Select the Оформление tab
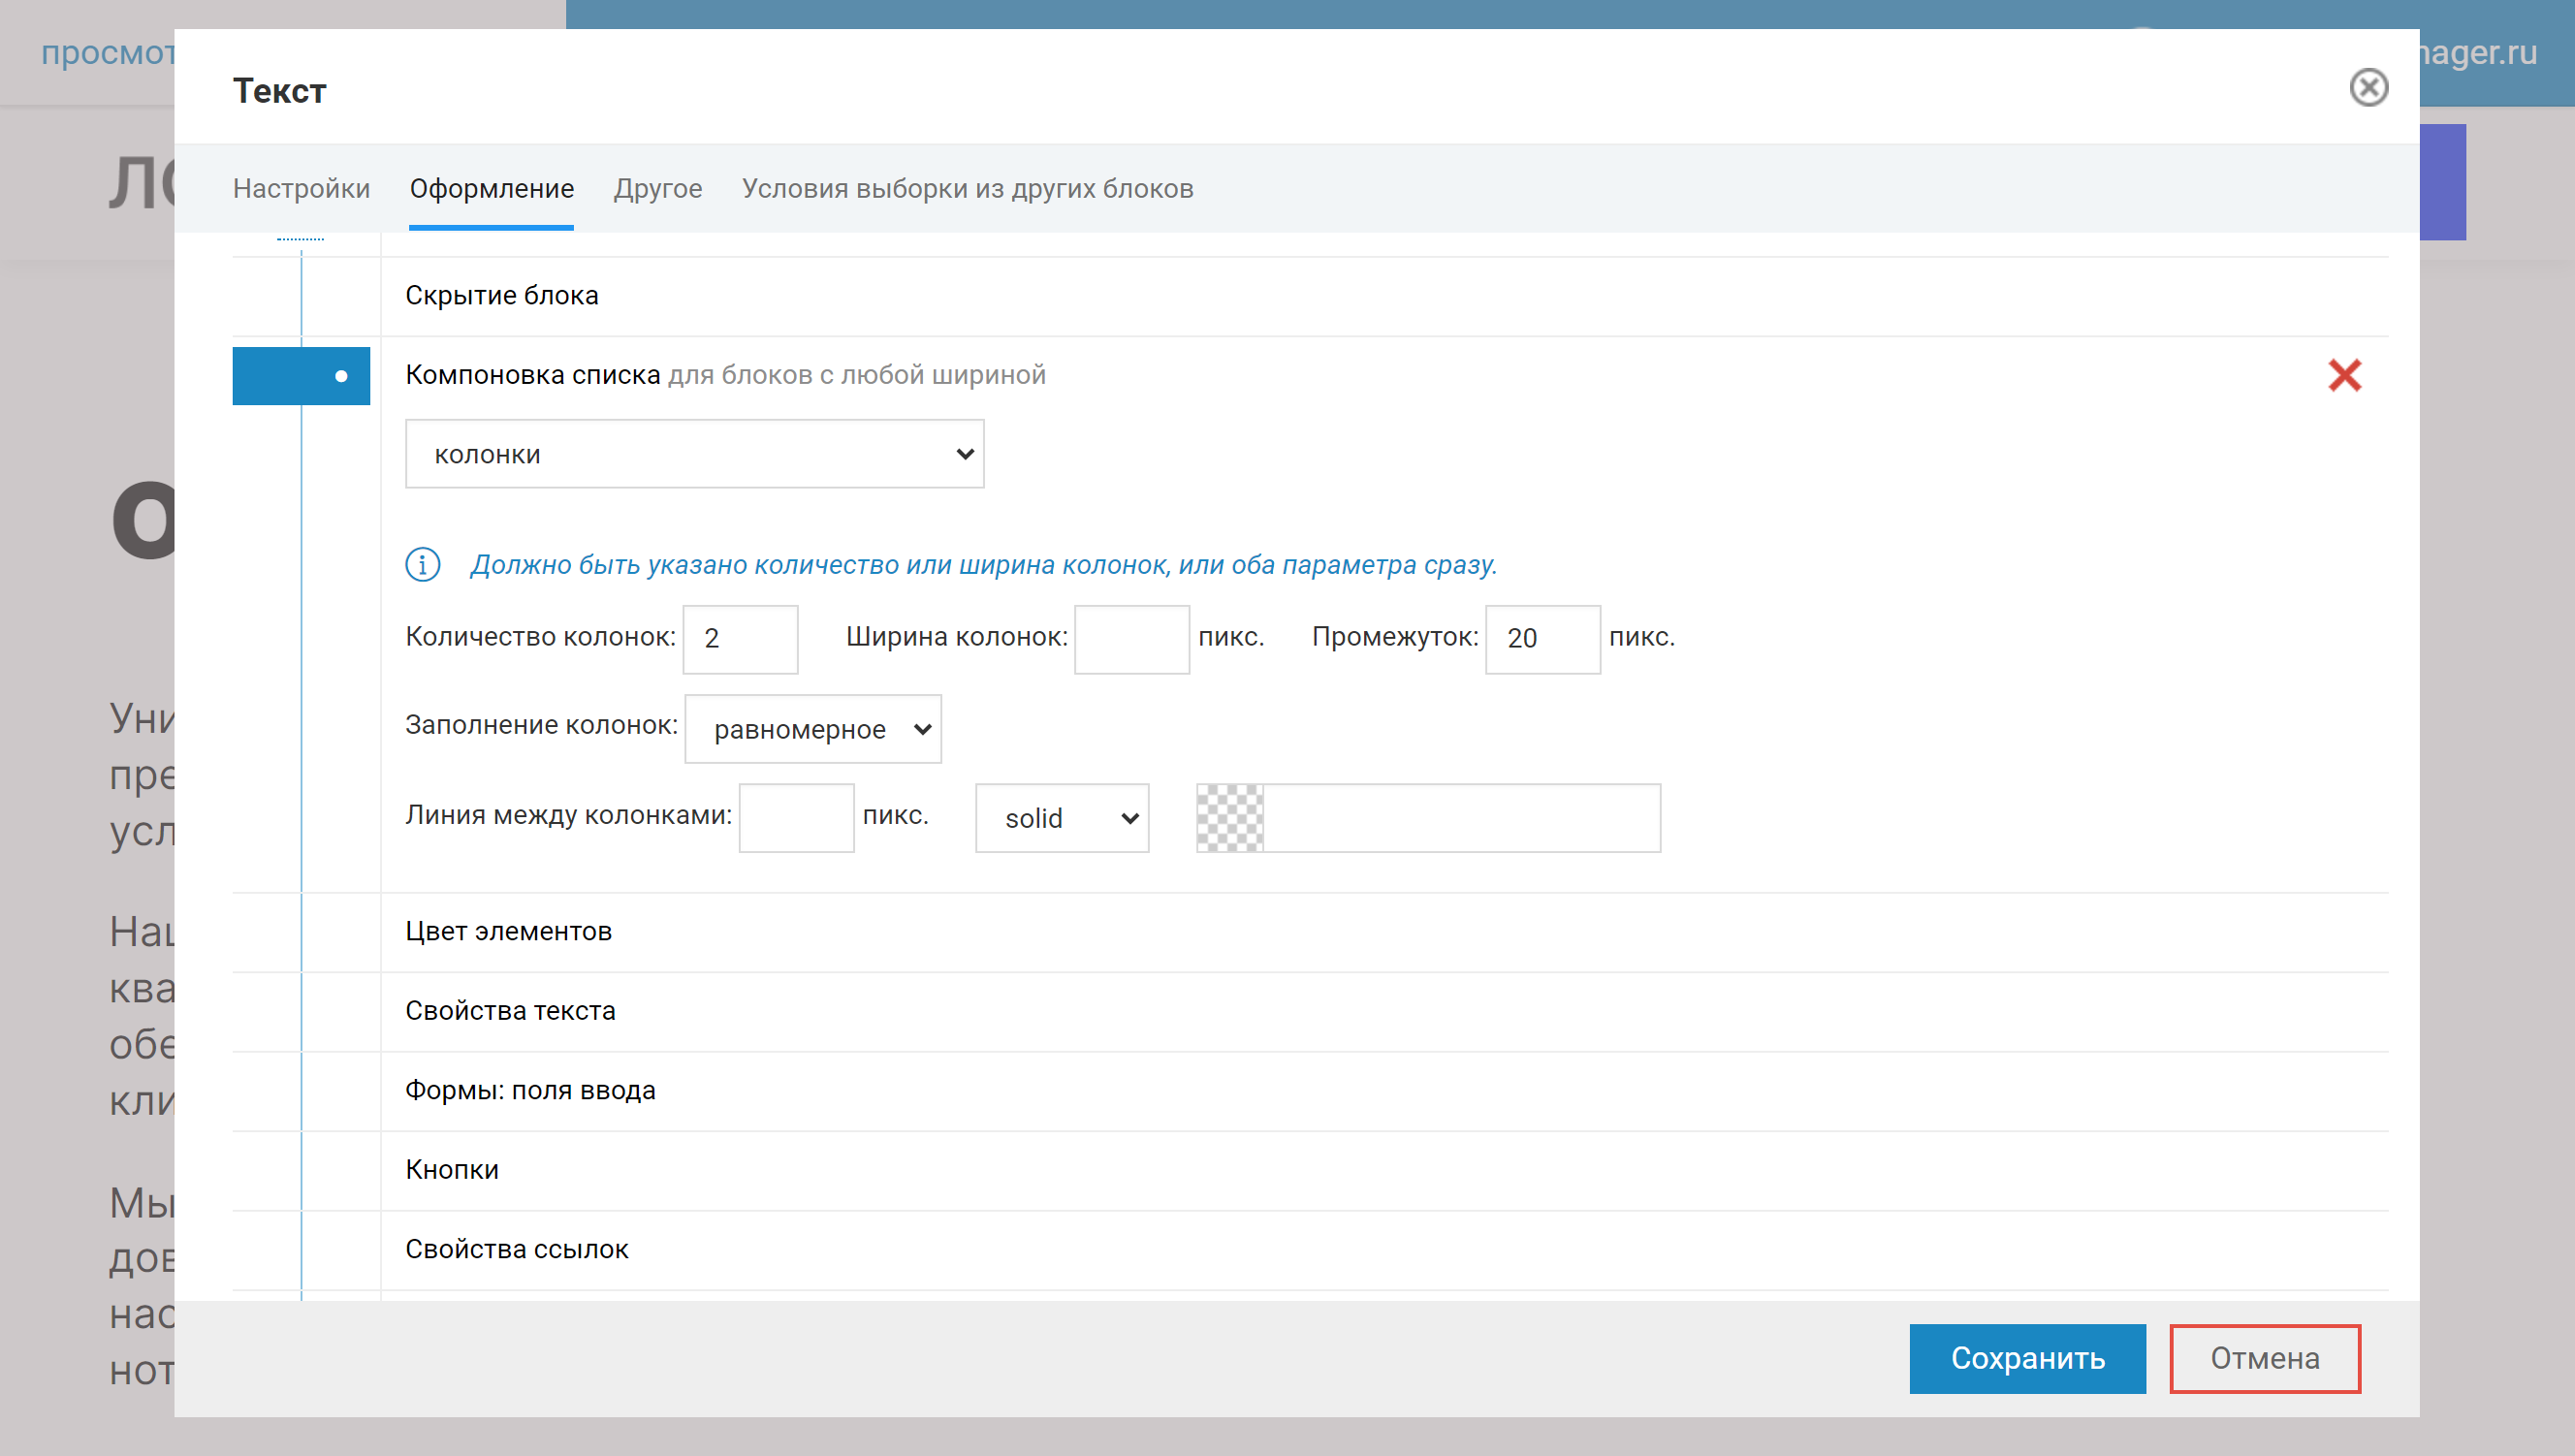 491,188
